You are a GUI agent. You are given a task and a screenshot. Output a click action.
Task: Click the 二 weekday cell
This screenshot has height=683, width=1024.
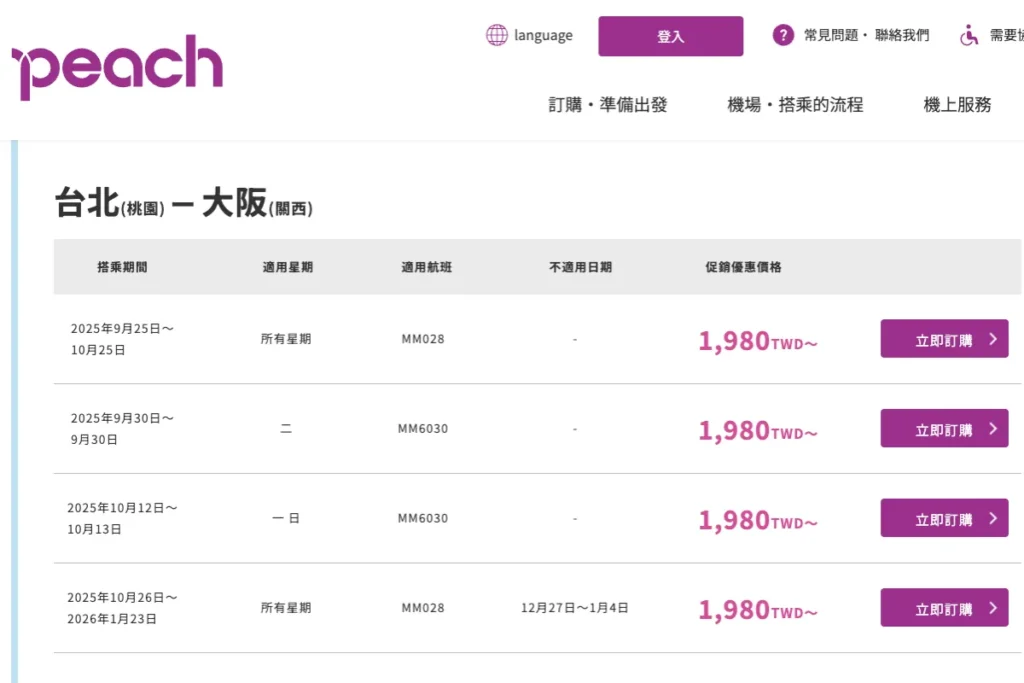point(286,428)
